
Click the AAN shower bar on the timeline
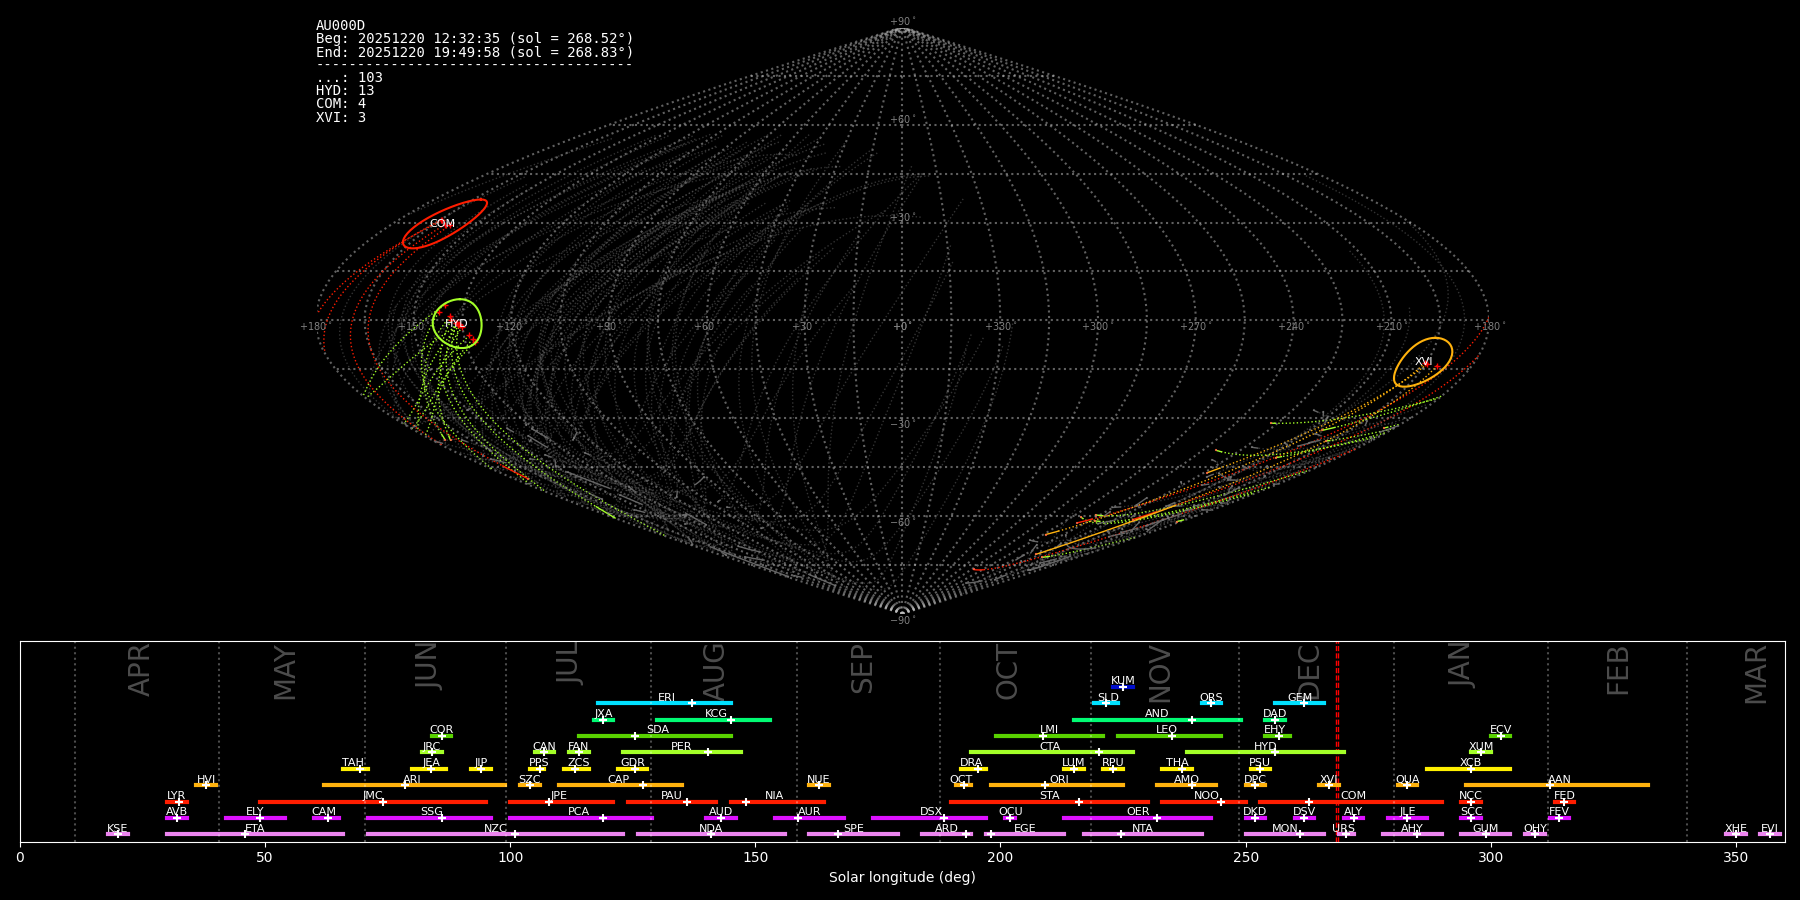[x=1557, y=785]
